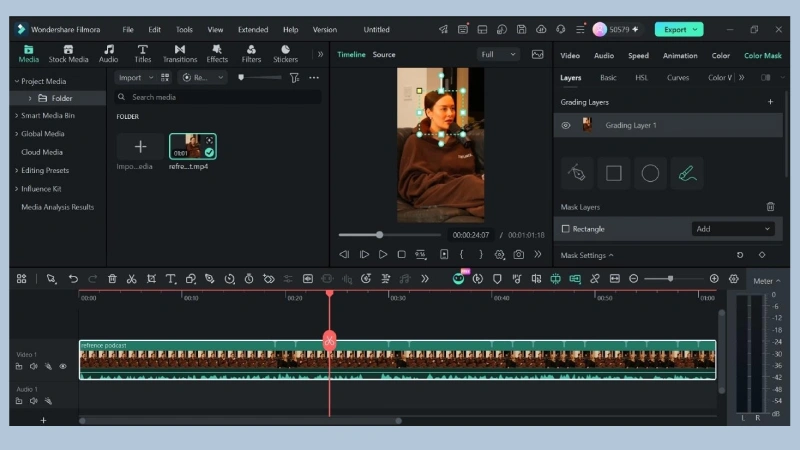
Task: Open the File menu
Action: click(128, 30)
